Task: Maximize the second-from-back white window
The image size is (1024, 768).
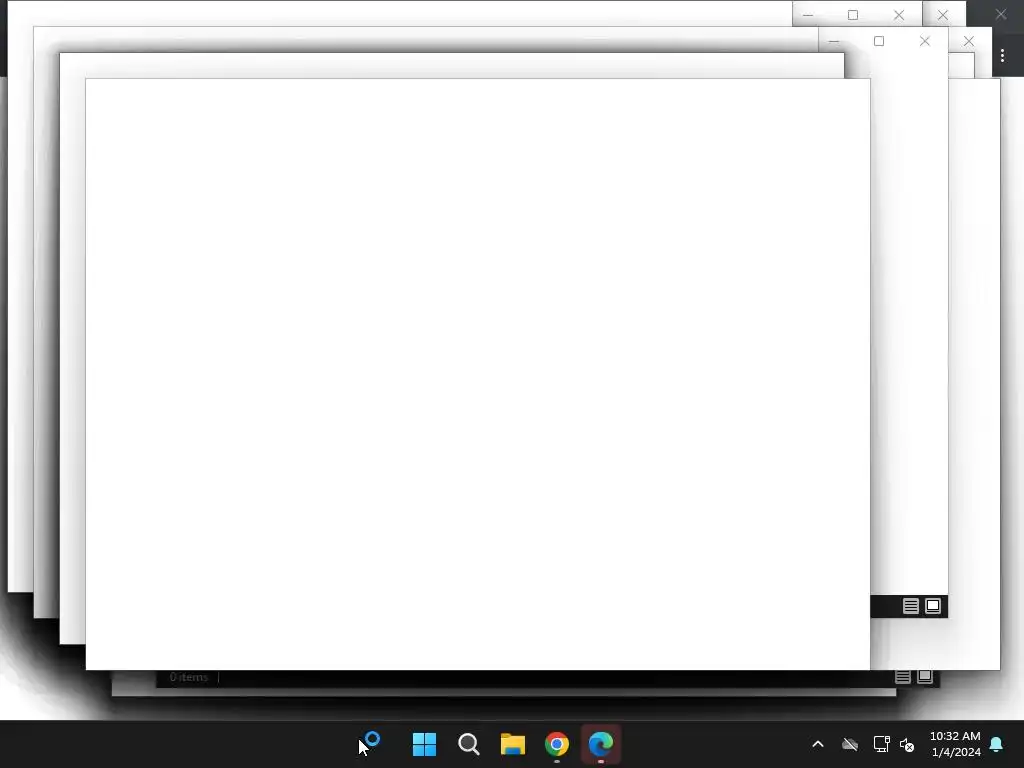Action: click(879, 41)
